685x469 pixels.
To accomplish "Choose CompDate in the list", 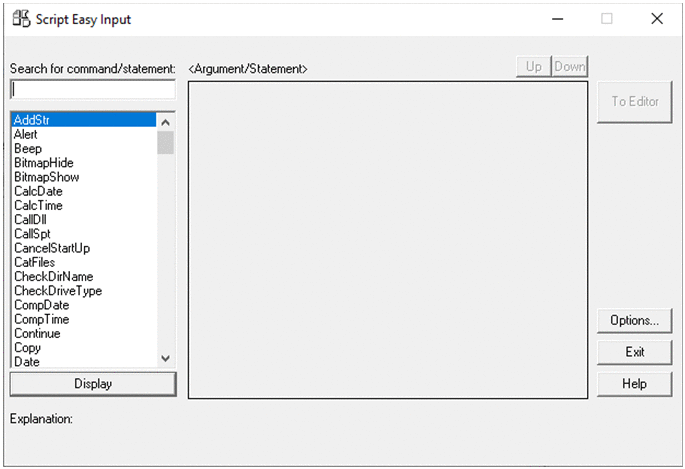I will (83, 305).
